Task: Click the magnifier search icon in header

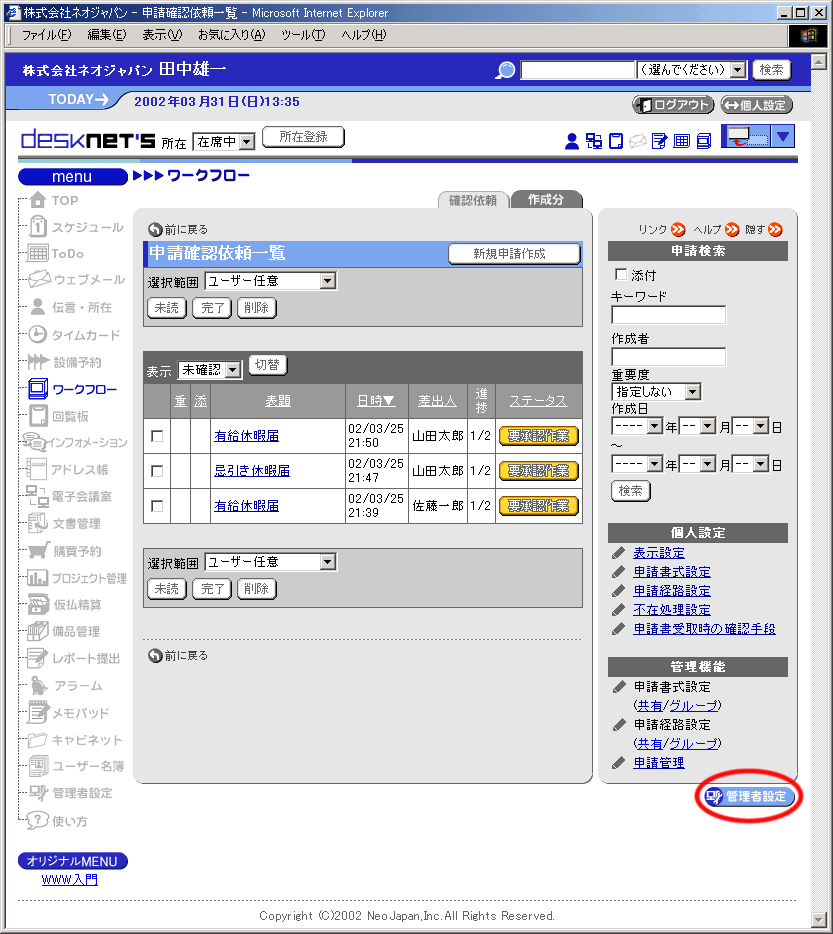Action: pyautogui.click(x=506, y=70)
